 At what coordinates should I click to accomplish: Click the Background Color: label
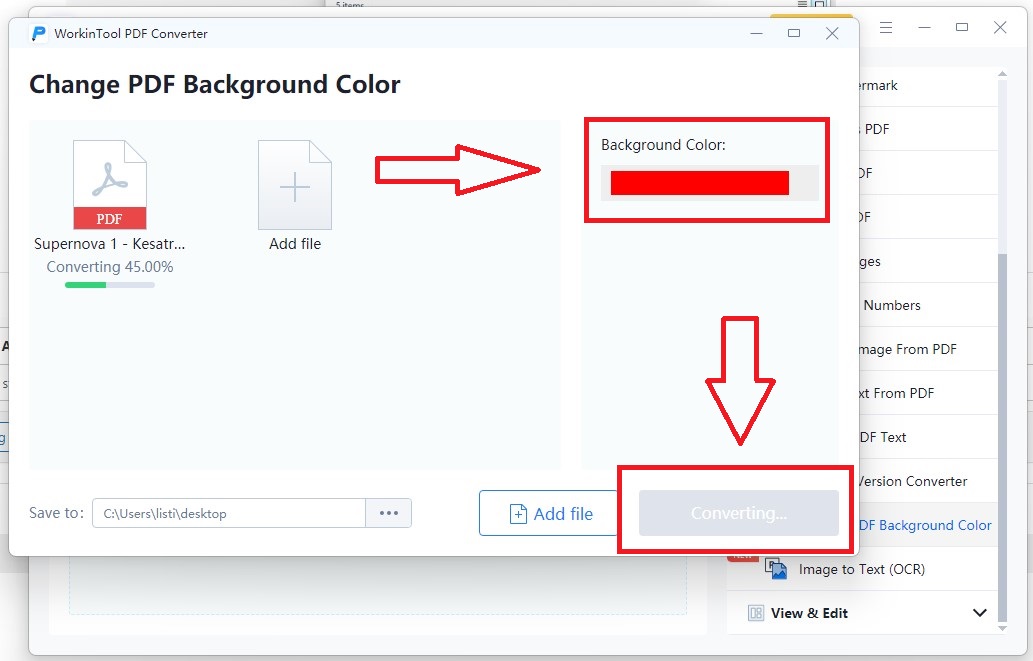(663, 145)
